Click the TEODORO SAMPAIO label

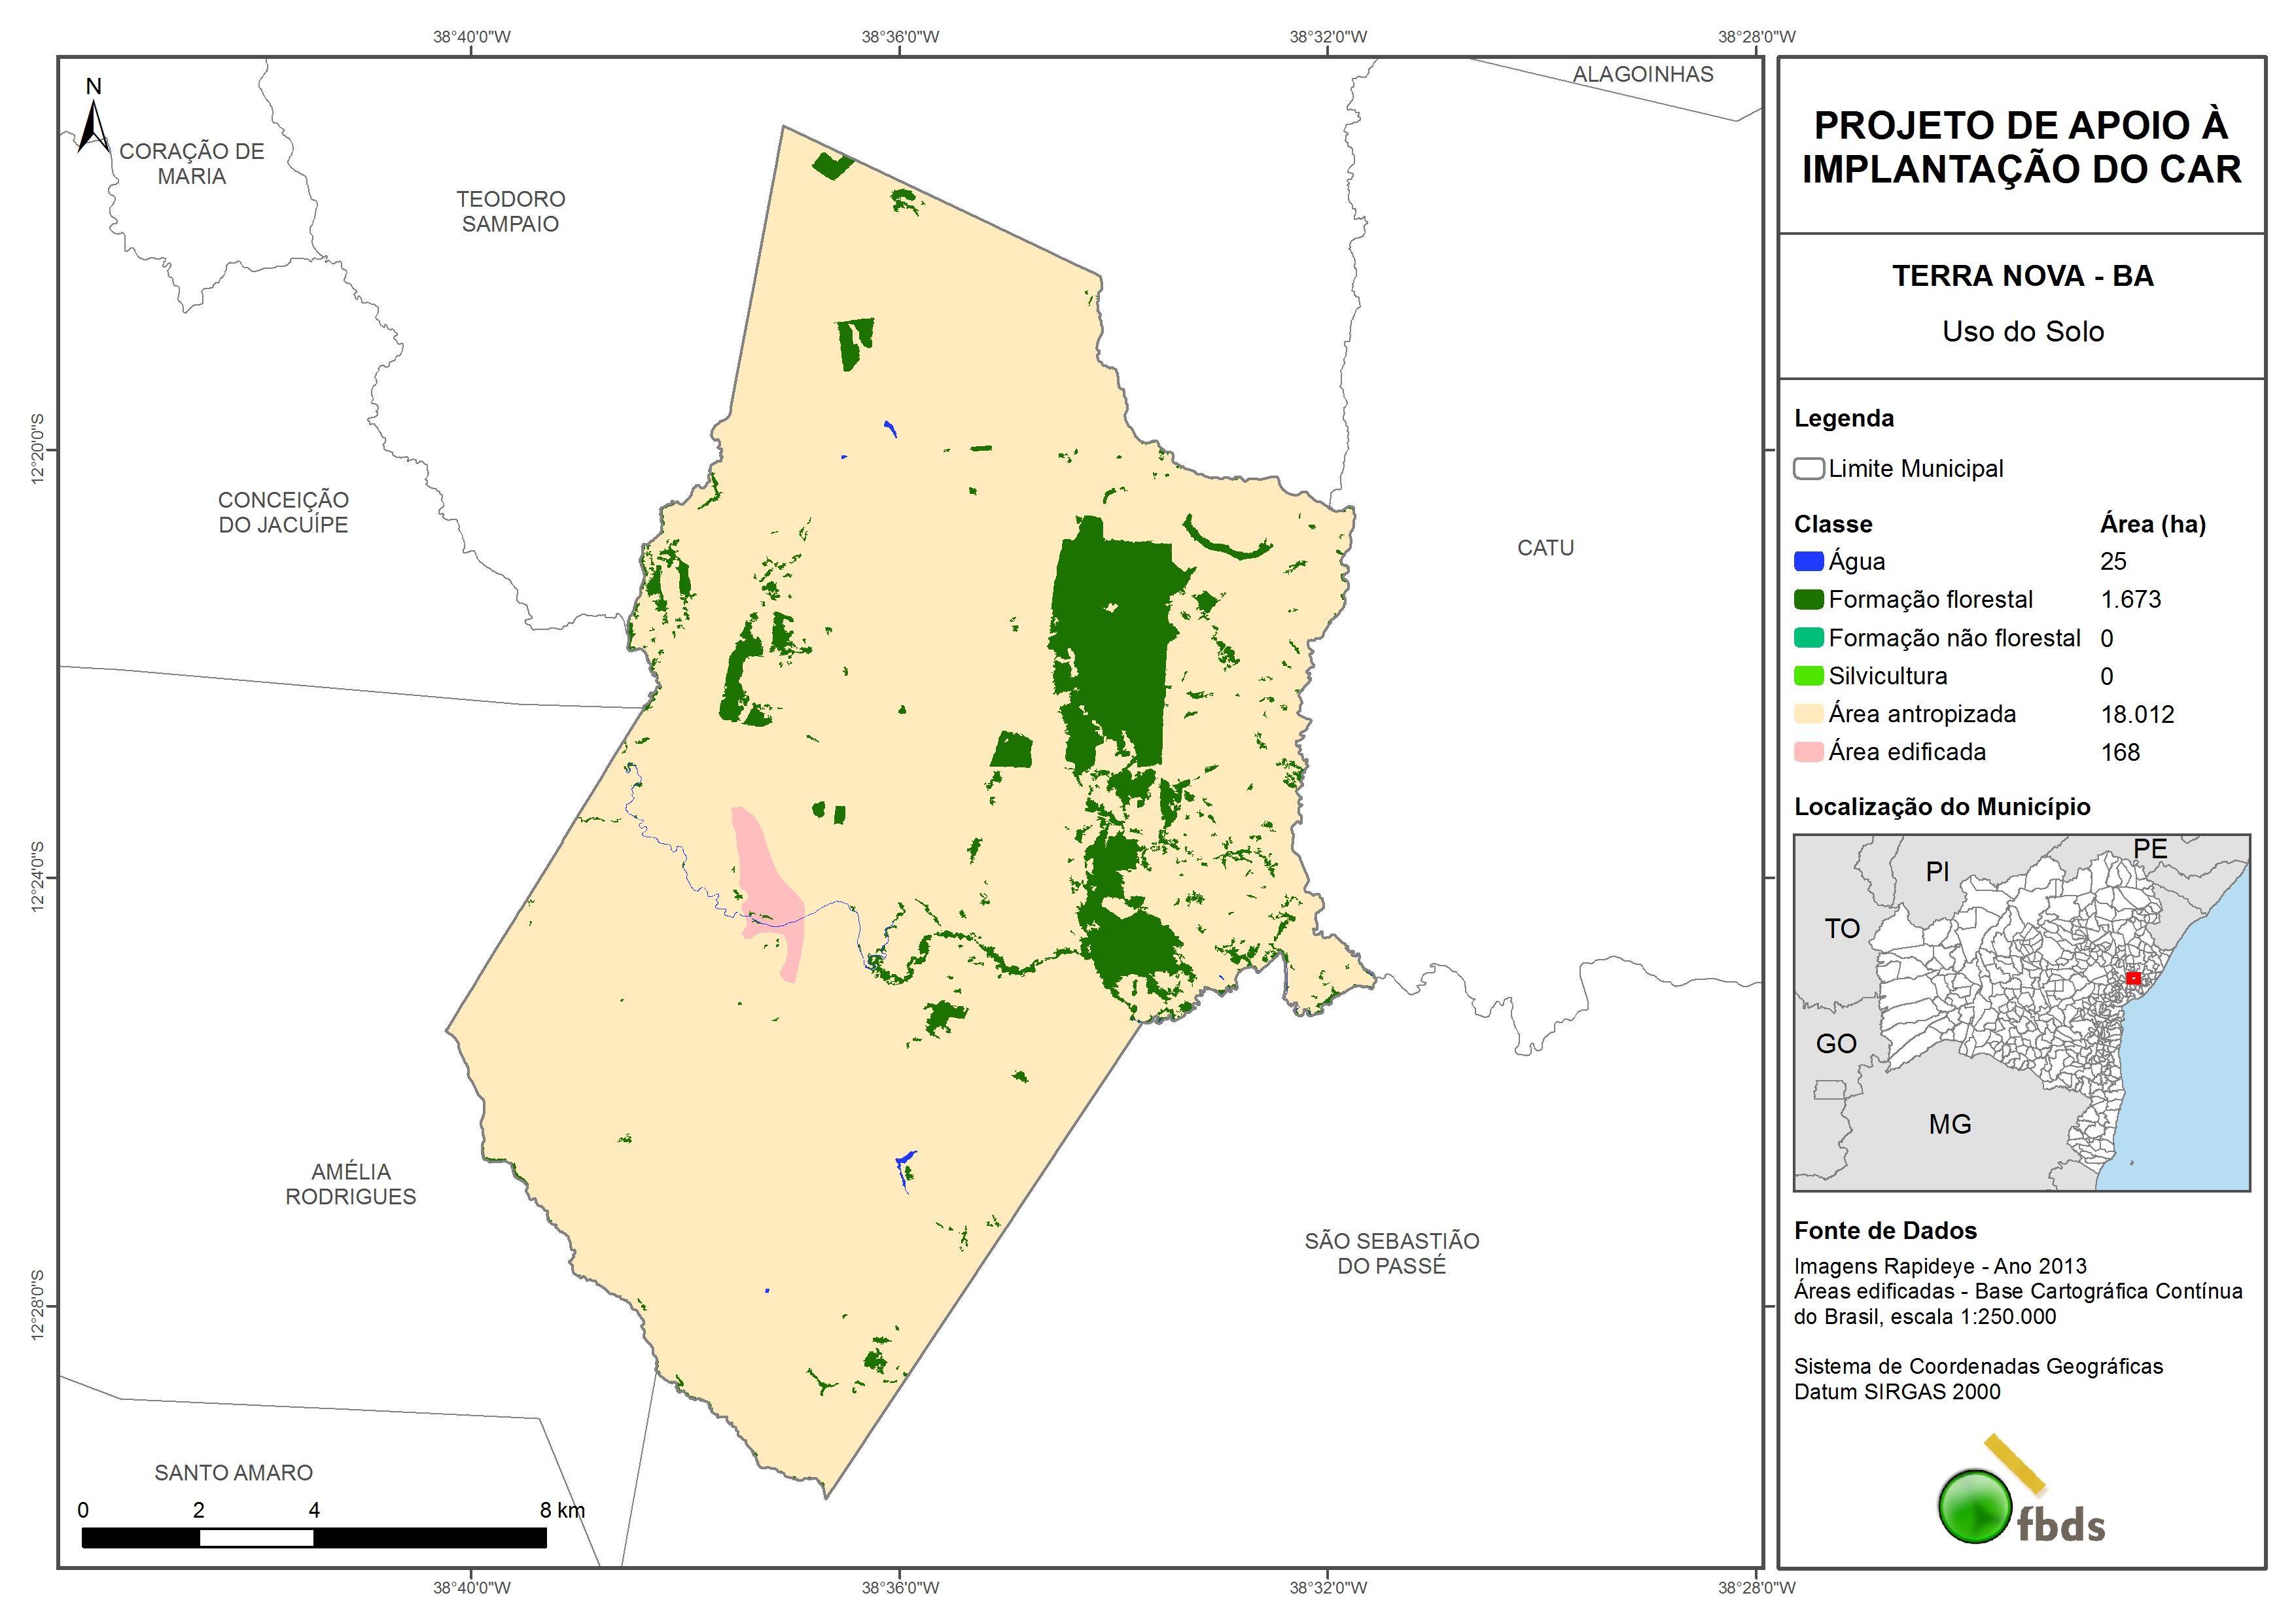point(510,211)
